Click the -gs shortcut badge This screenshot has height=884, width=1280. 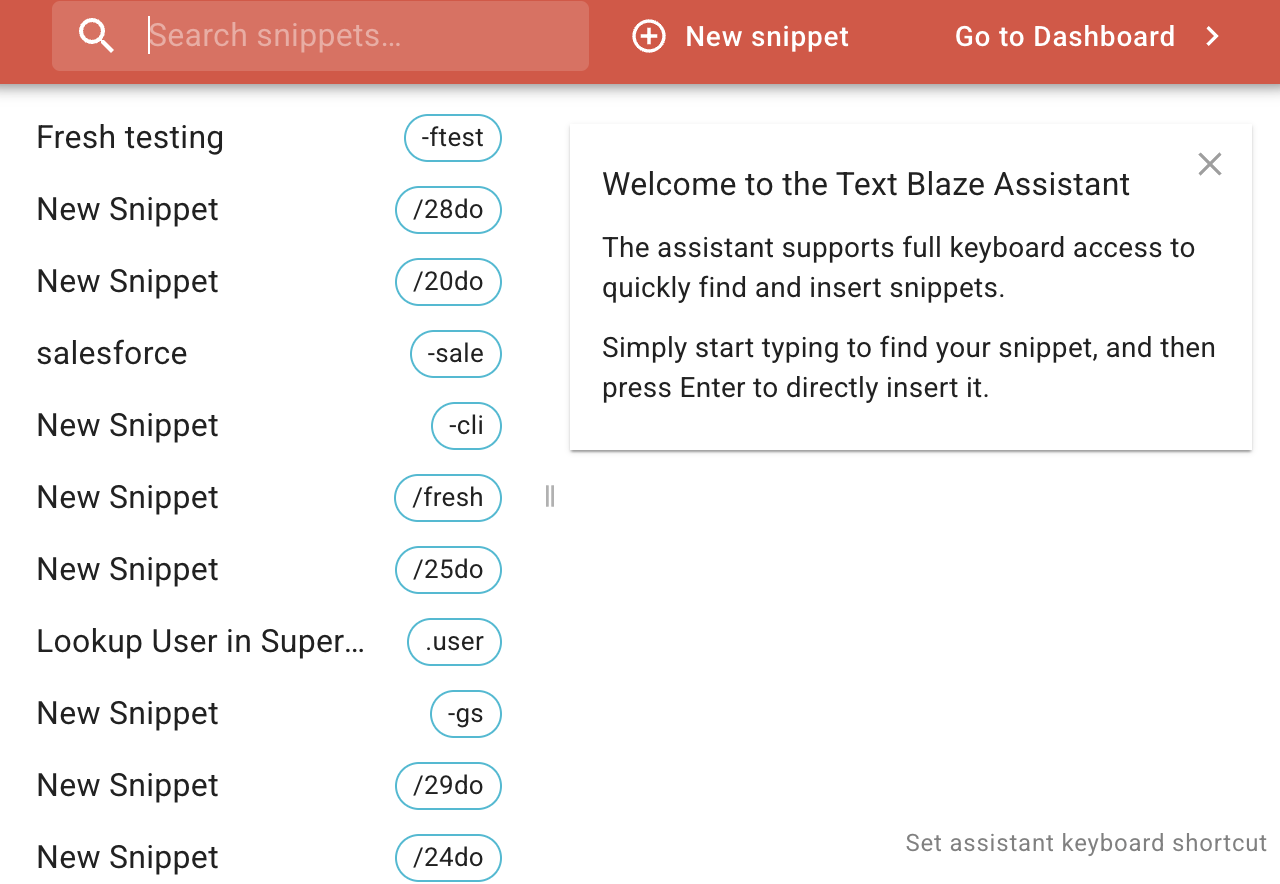click(466, 714)
